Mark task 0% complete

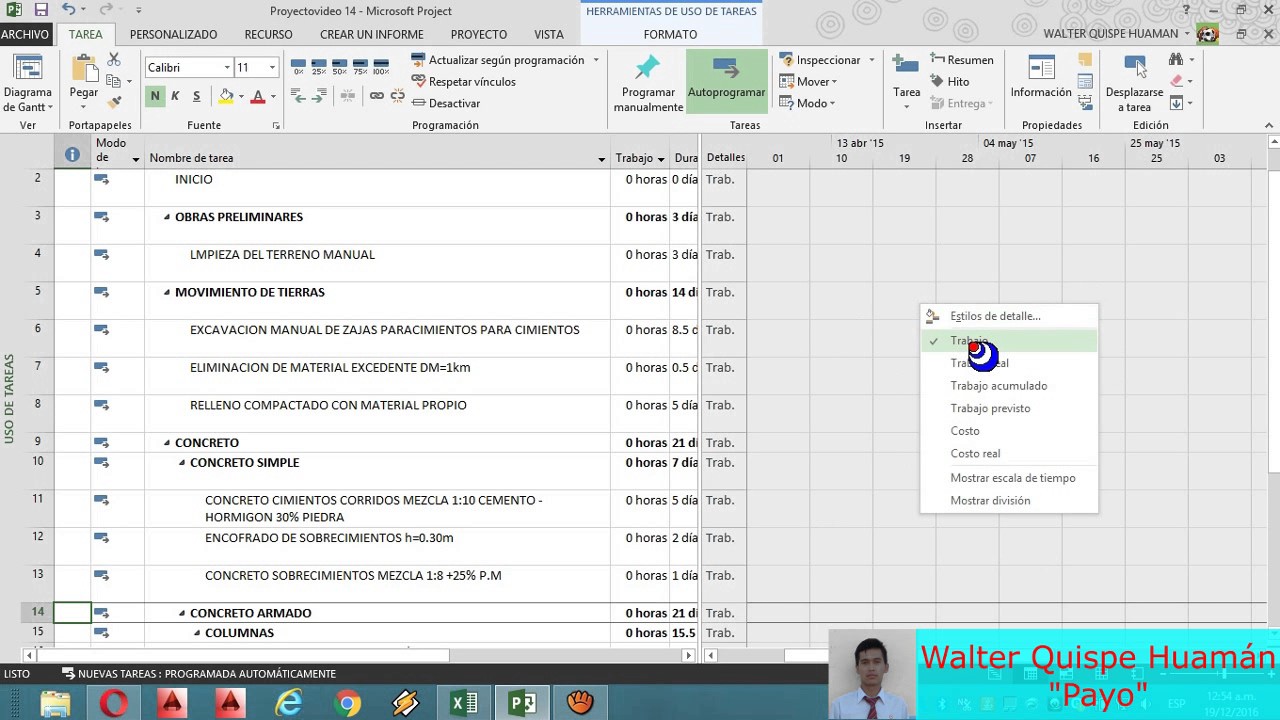298,68
